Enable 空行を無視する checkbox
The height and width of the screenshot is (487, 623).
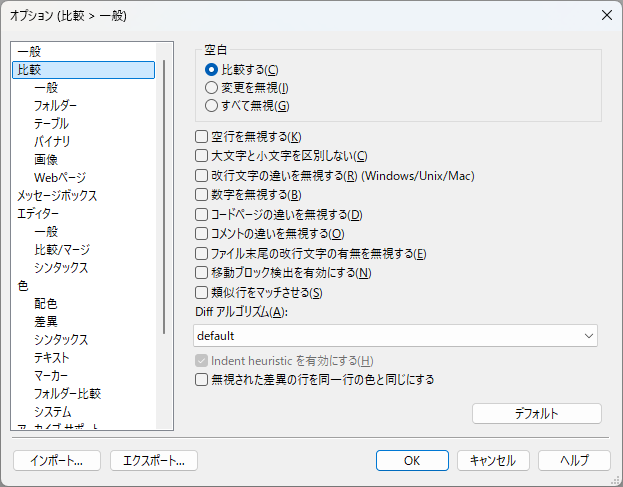[x=201, y=137]
